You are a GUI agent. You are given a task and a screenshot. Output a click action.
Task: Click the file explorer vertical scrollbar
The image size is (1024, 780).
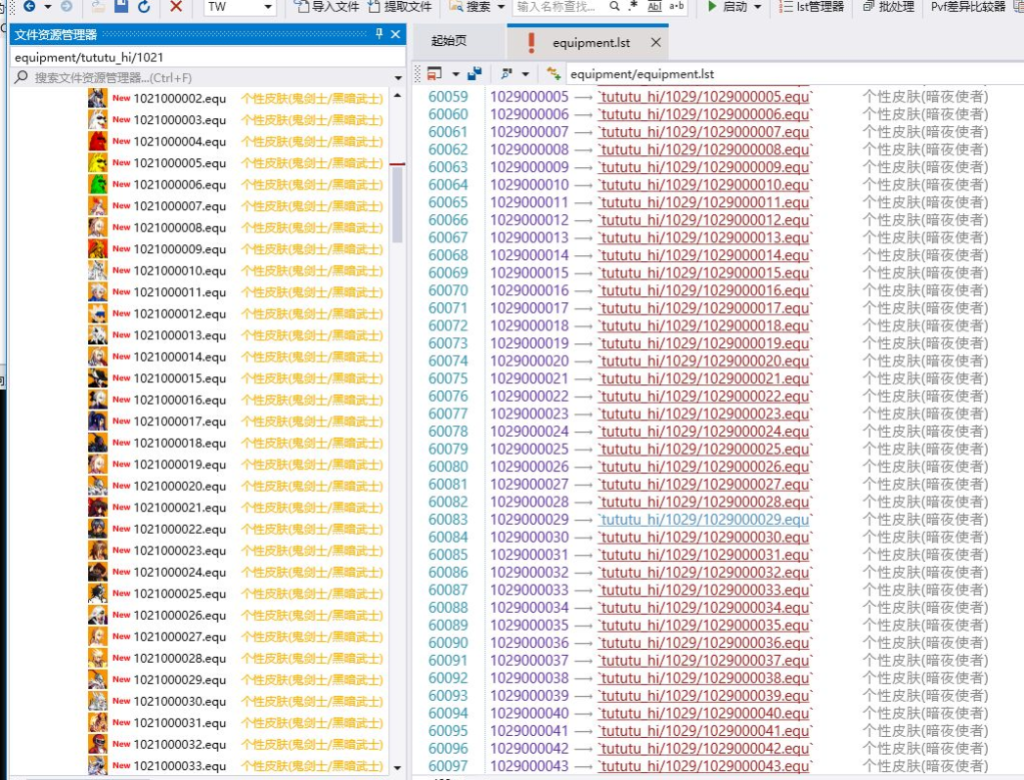(x=397, y=205)
